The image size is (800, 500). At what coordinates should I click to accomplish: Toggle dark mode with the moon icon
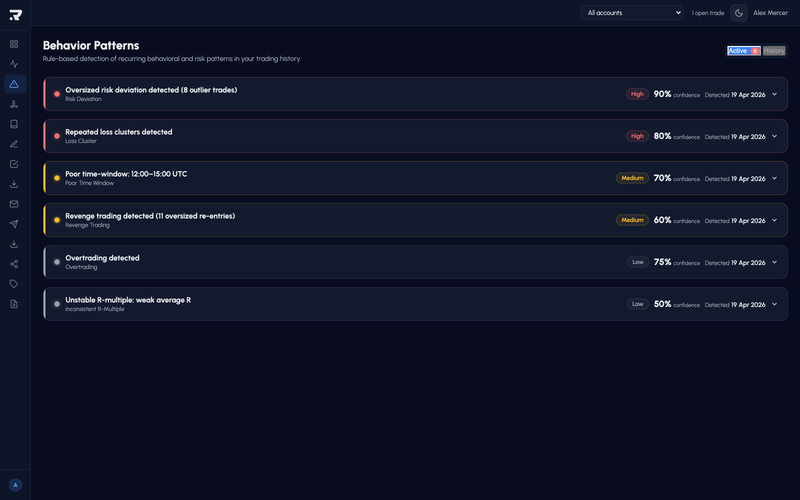coord(739,13)
